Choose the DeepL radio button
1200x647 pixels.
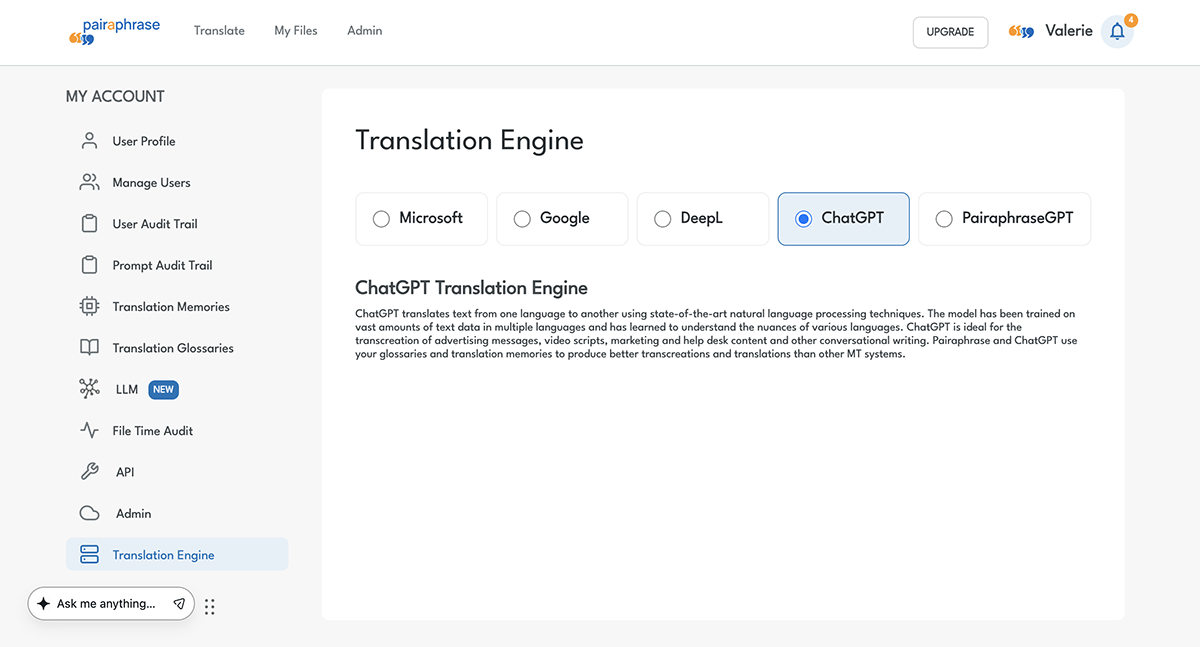(x=662, y=218)
